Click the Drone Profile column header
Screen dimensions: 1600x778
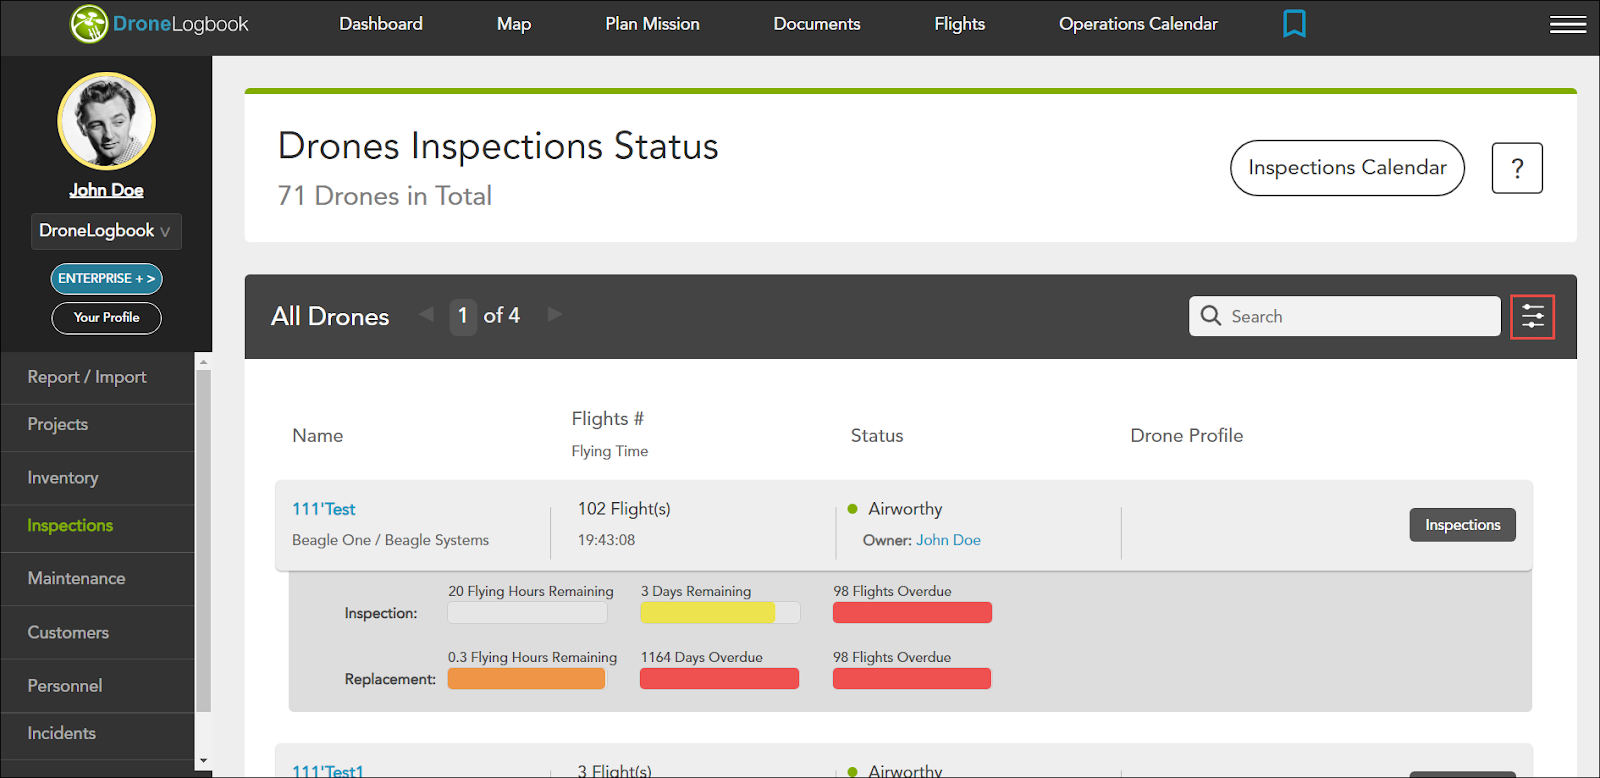pyautogui.click(x=1187, y=436)
